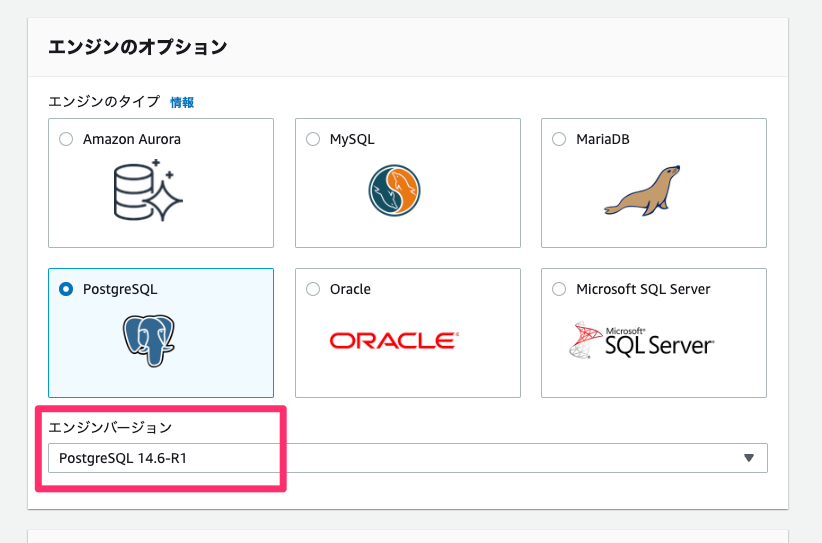Screen dimensions: 822x543
Task: Click the selected PostgreSQL radio button
Action: coord(66,289)
